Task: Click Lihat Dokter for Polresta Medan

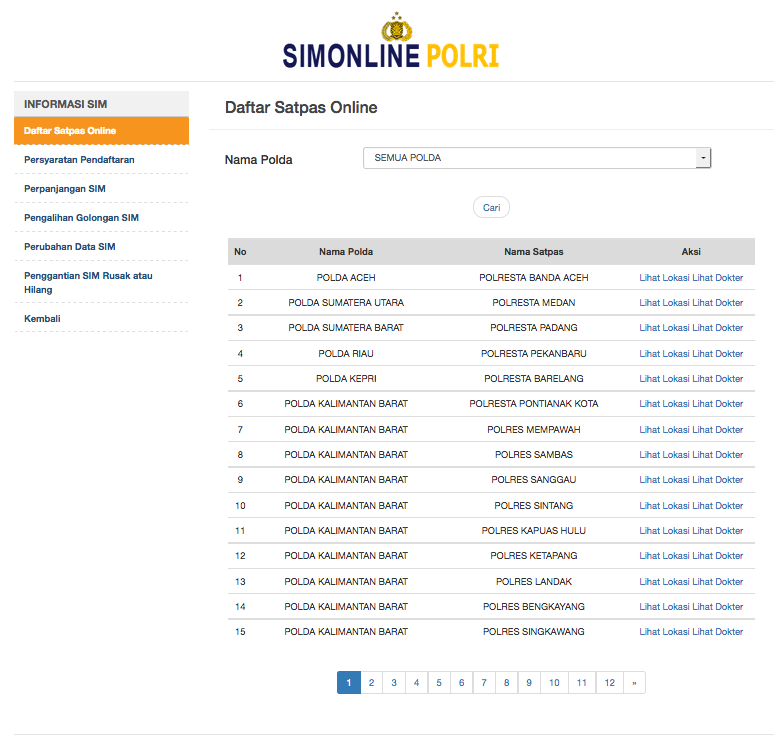Action: pyautogui.click(x=718, y=302)
